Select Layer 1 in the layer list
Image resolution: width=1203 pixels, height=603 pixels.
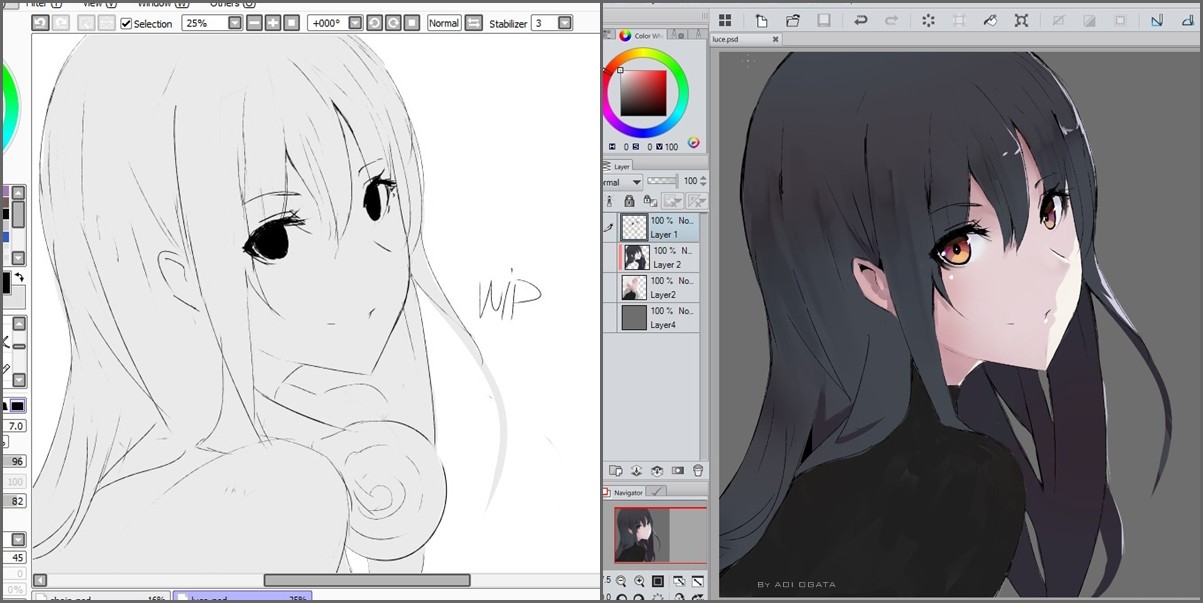660,228
